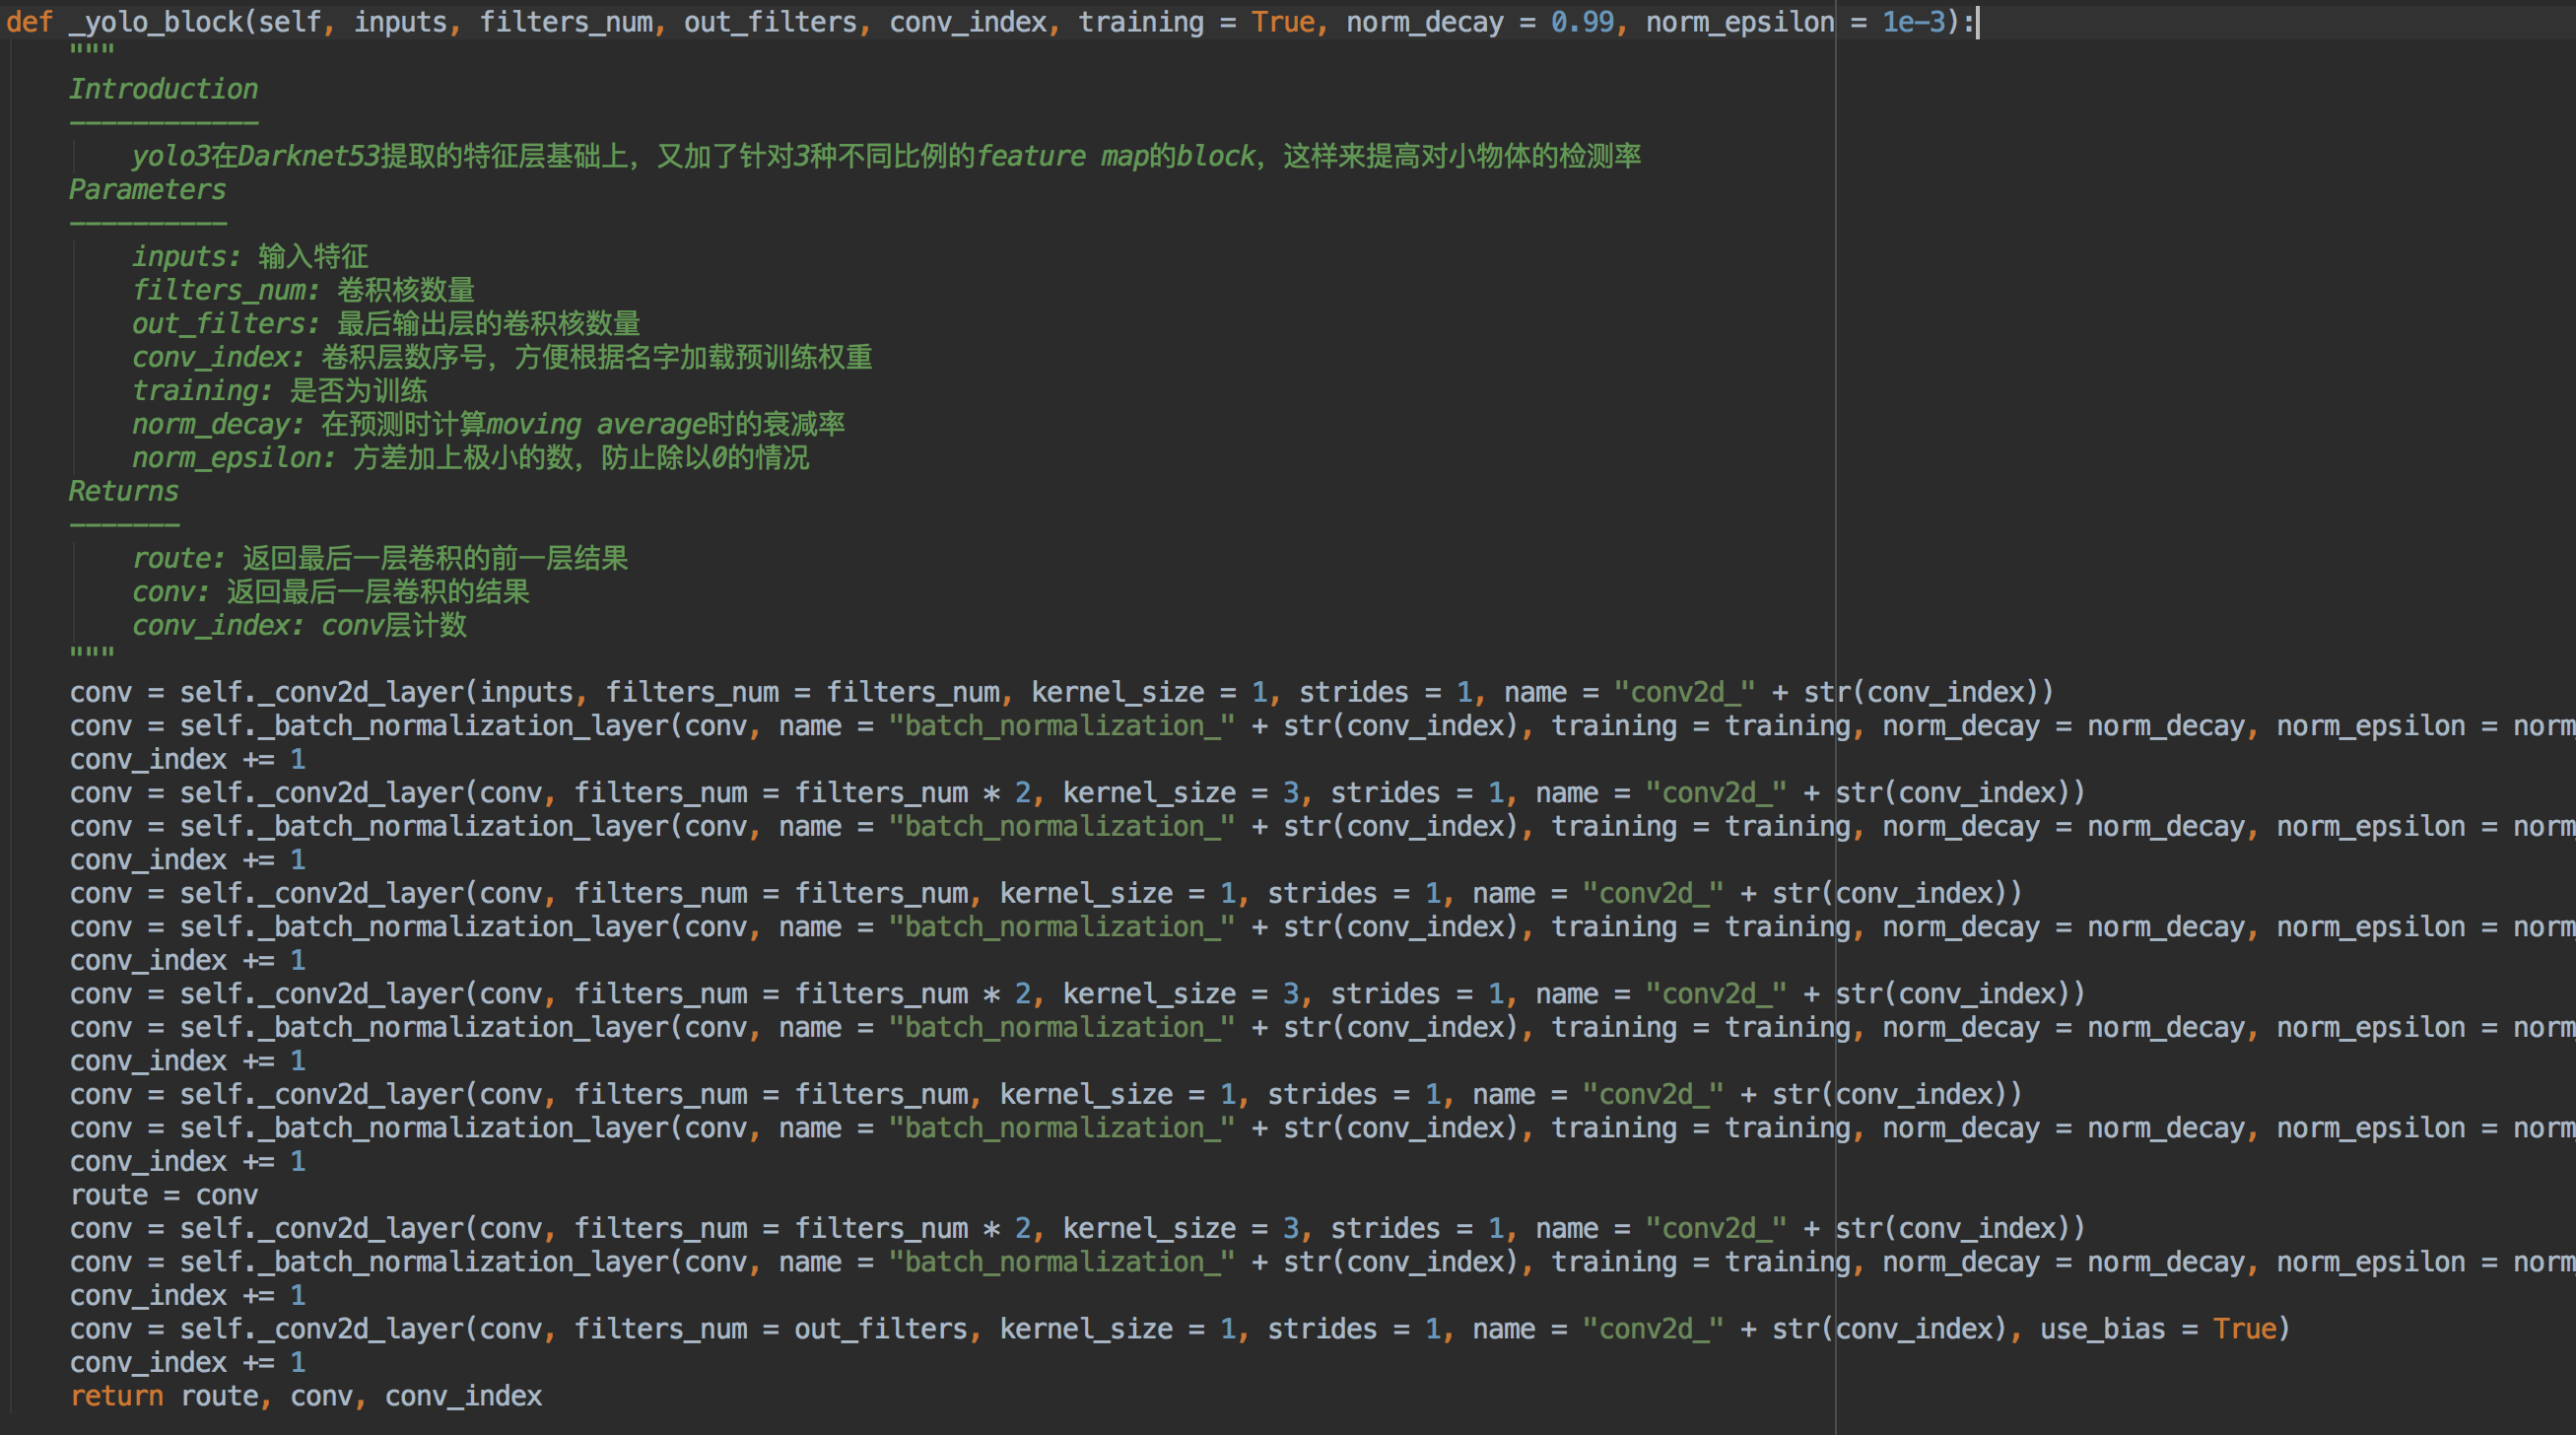This screenshot has width=2576, height=1435.
Task: Click "training = True" in the function signature
Action: click(1196, 22)
